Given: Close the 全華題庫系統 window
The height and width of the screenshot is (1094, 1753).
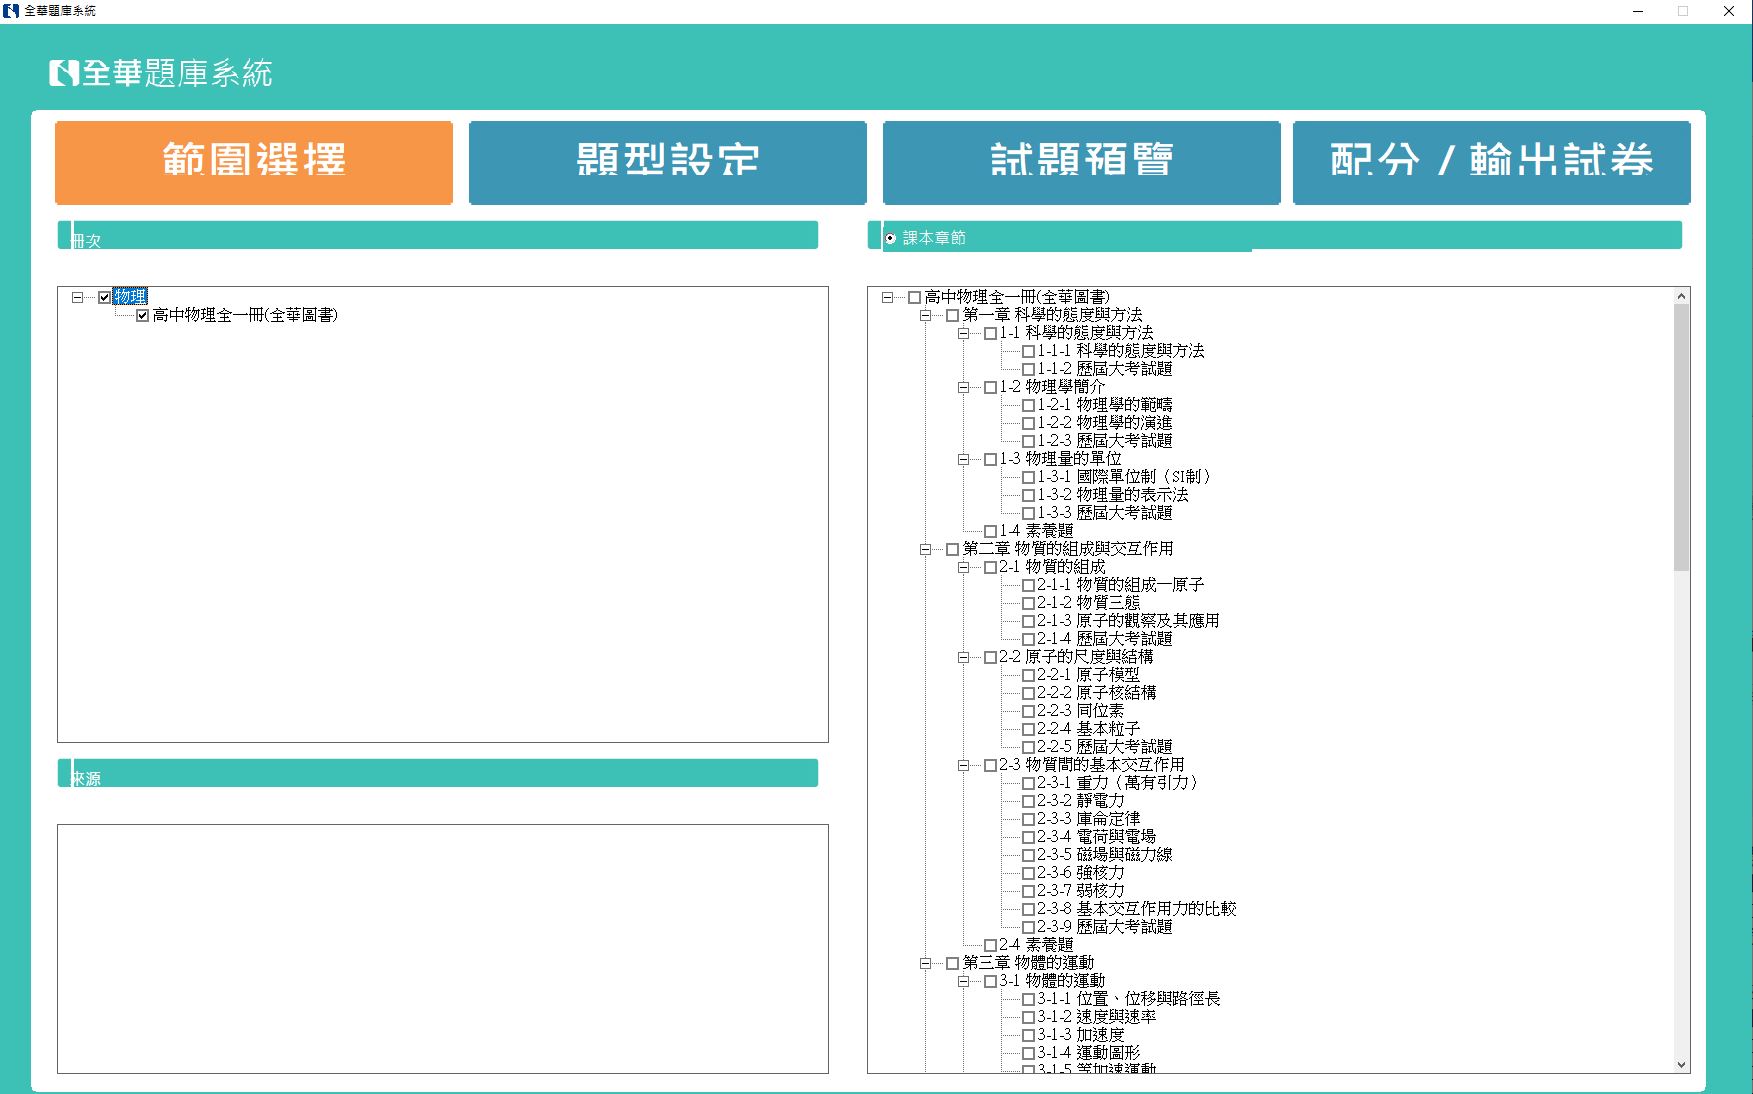Looking at the screenshot, I should click(x=1729, y=11).
